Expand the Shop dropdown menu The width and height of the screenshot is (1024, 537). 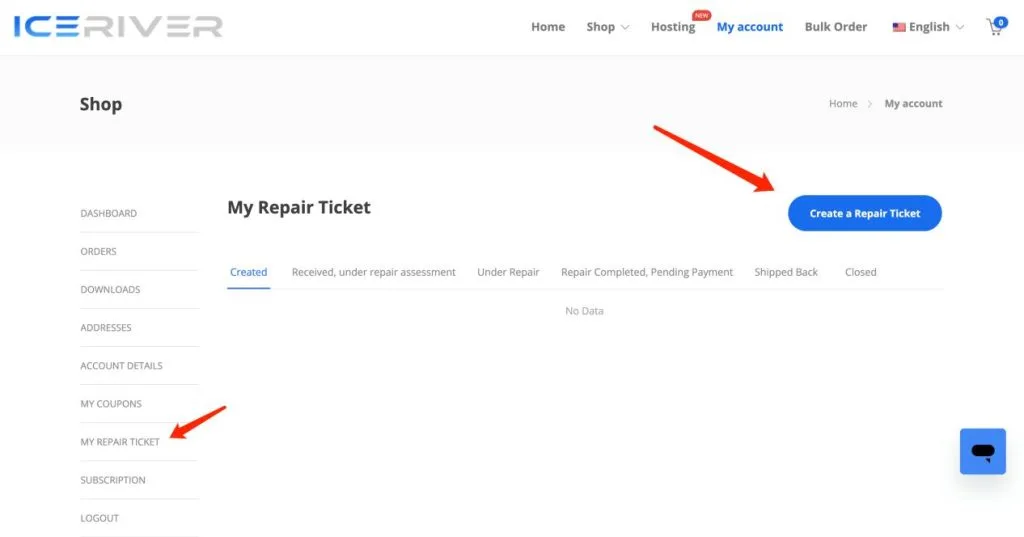[x=607, y=27]
